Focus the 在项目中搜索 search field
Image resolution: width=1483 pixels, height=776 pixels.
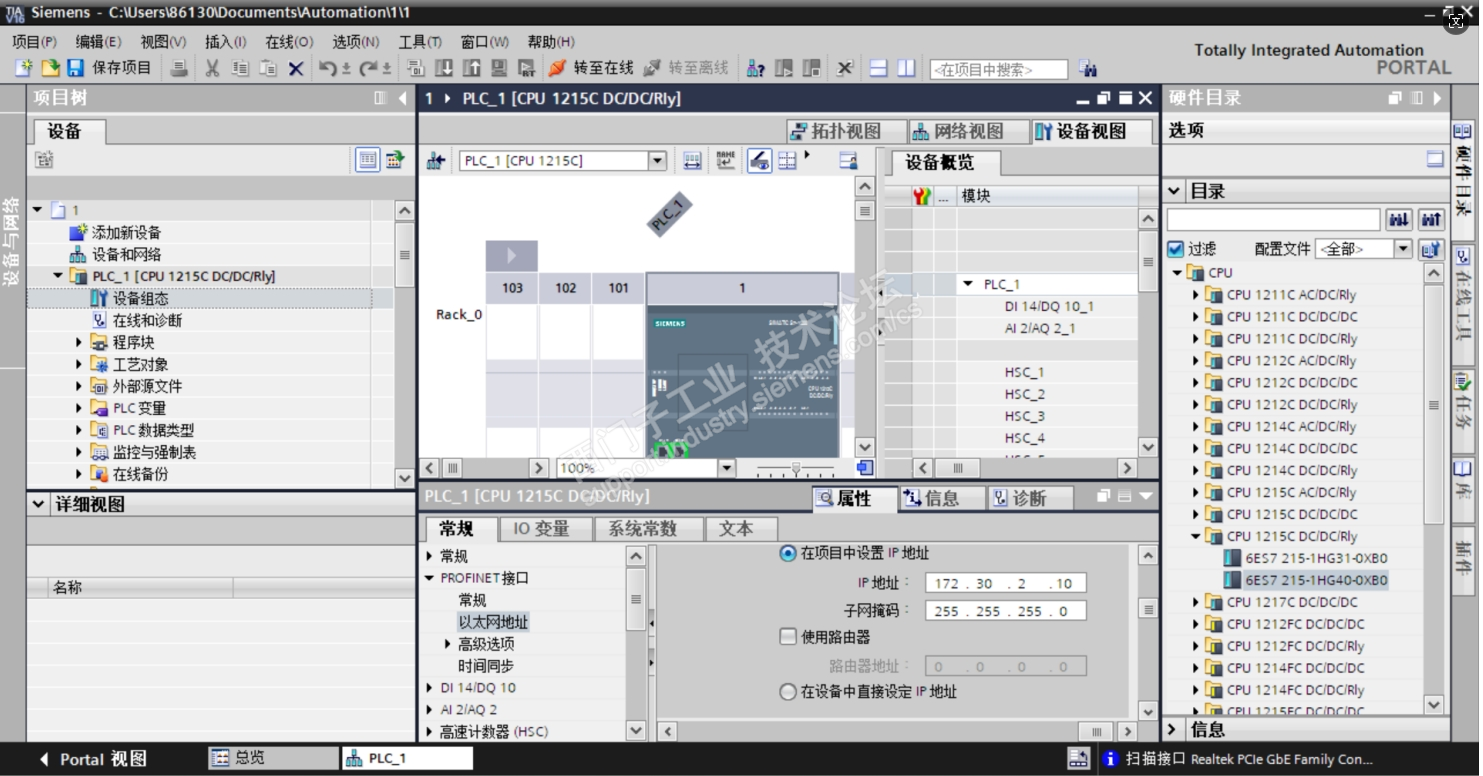pyautogui.click(x=998, y=69)
